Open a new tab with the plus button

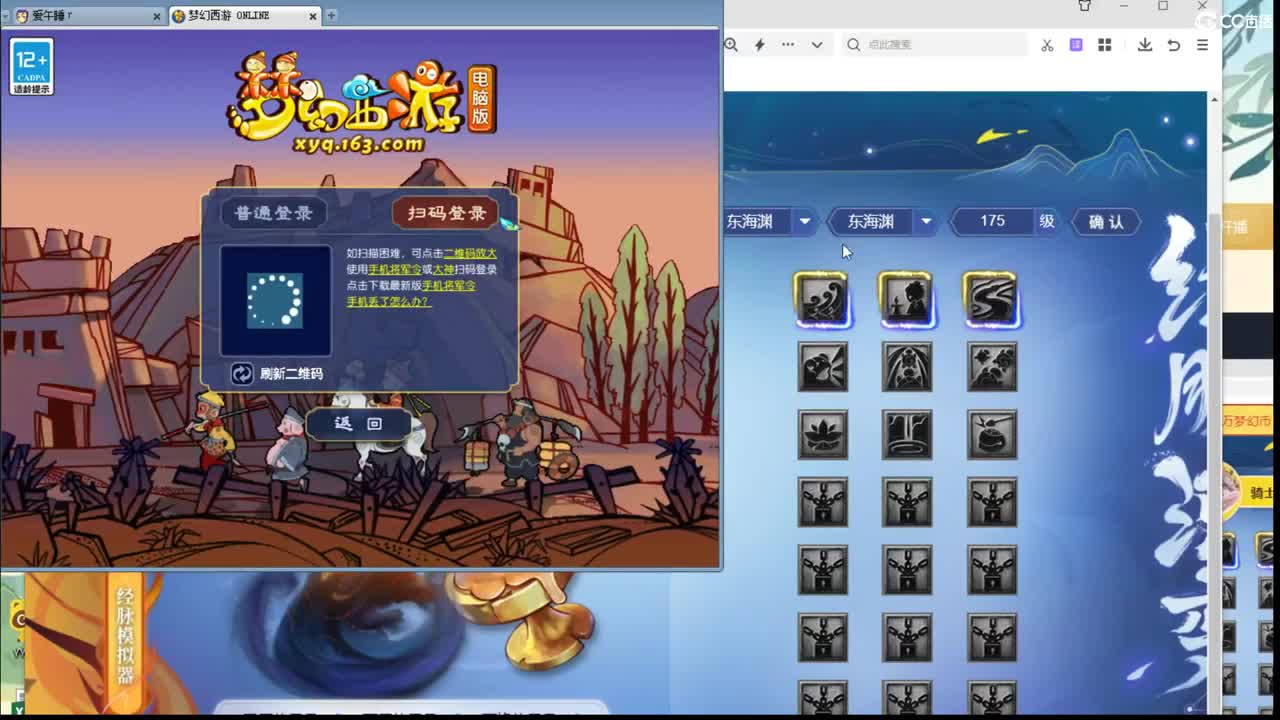click(331, 15)
